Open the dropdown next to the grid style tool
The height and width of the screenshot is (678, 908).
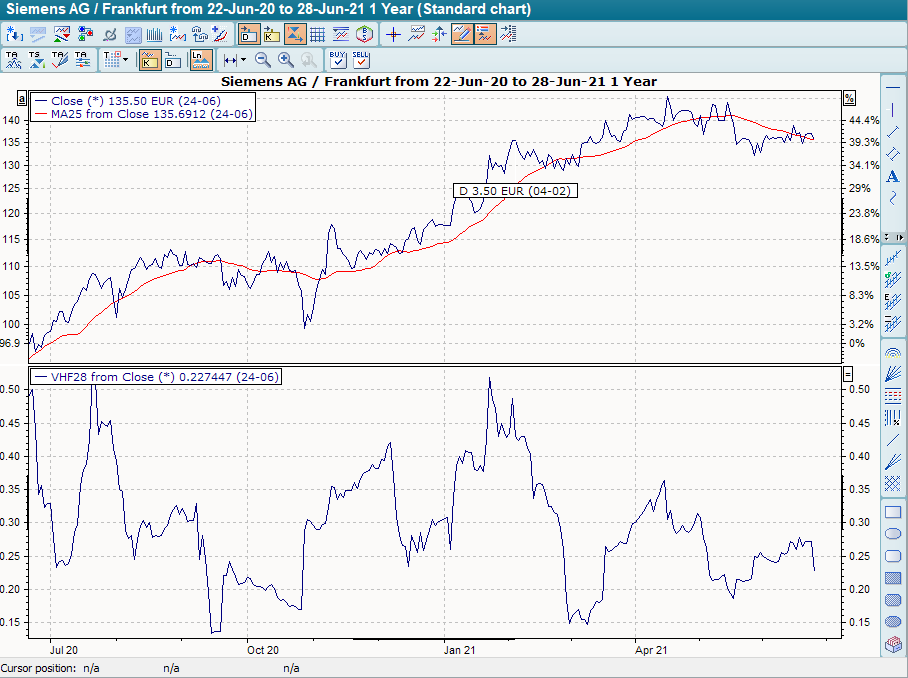point(124,60)
